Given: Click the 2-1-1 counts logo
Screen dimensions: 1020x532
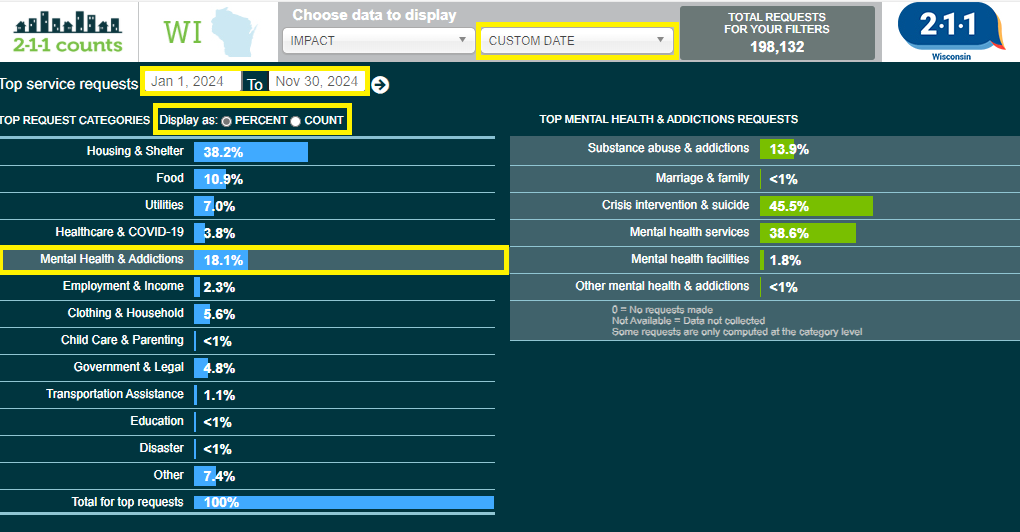Looking at the screenshot, I should [x=68, y=32].
